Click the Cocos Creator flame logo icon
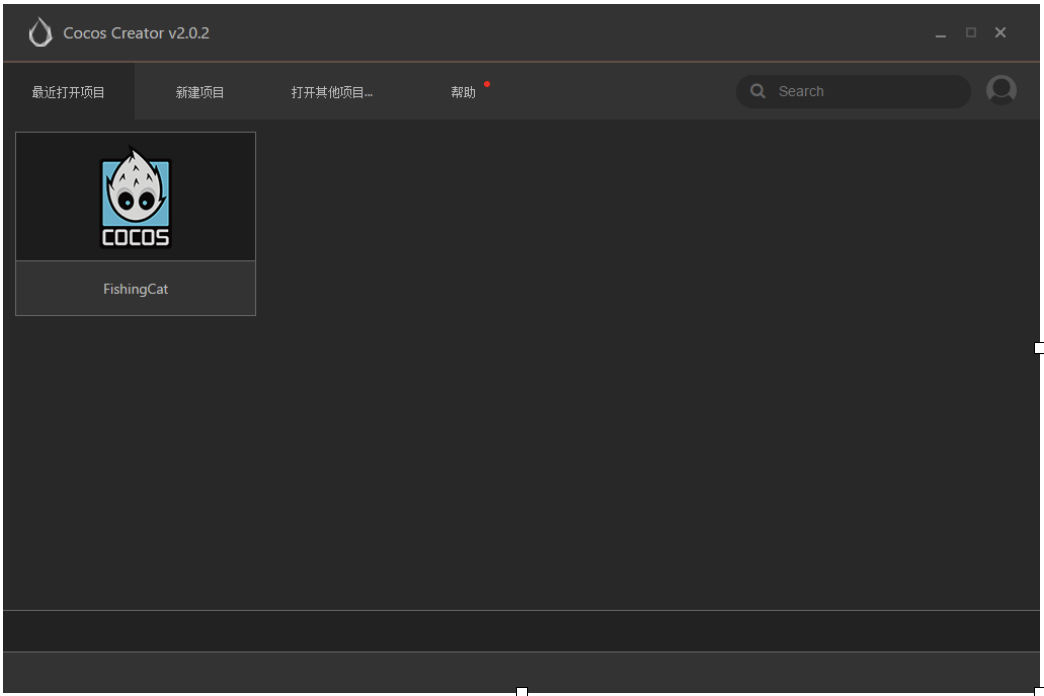 40,32
